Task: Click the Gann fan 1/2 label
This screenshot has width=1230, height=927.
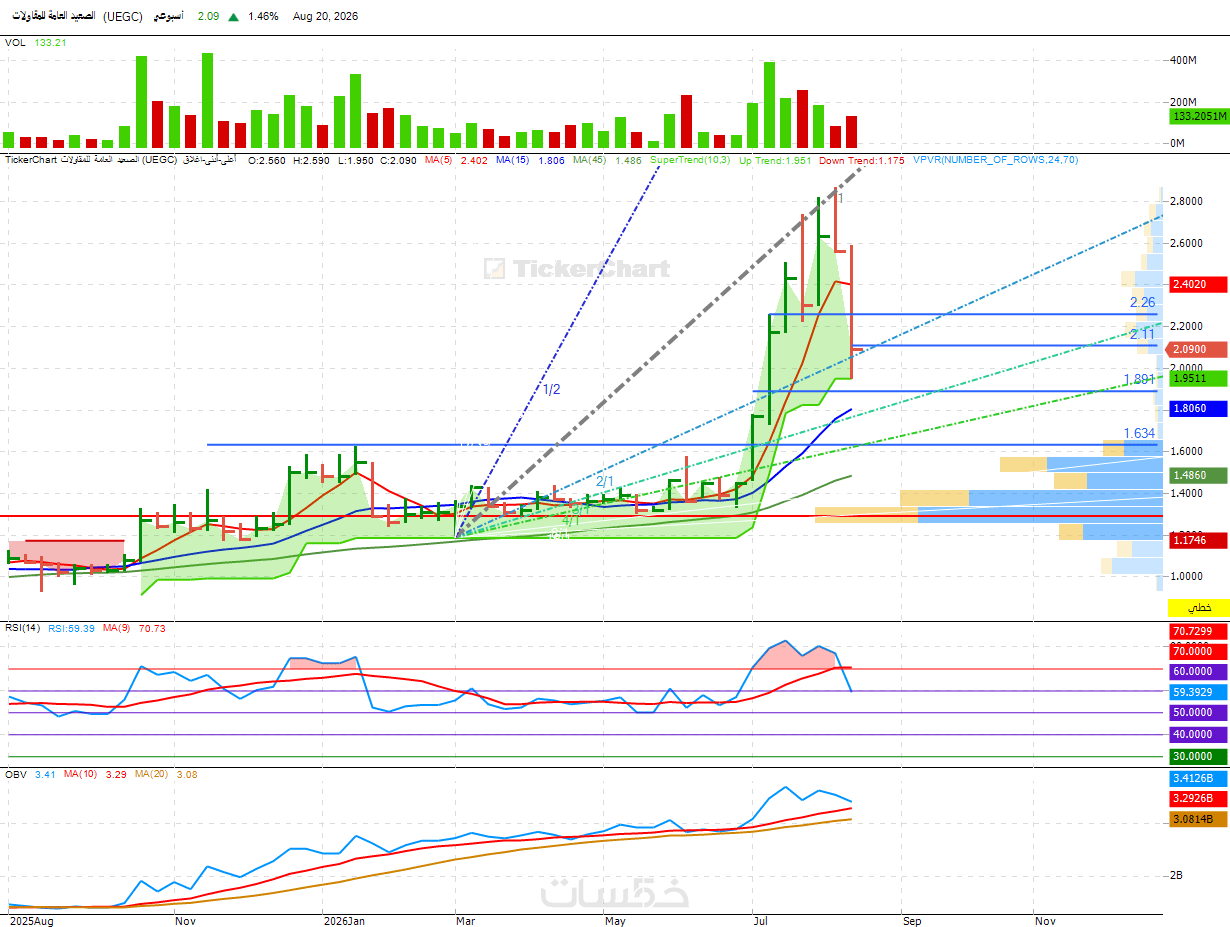Action: (551, 389)
